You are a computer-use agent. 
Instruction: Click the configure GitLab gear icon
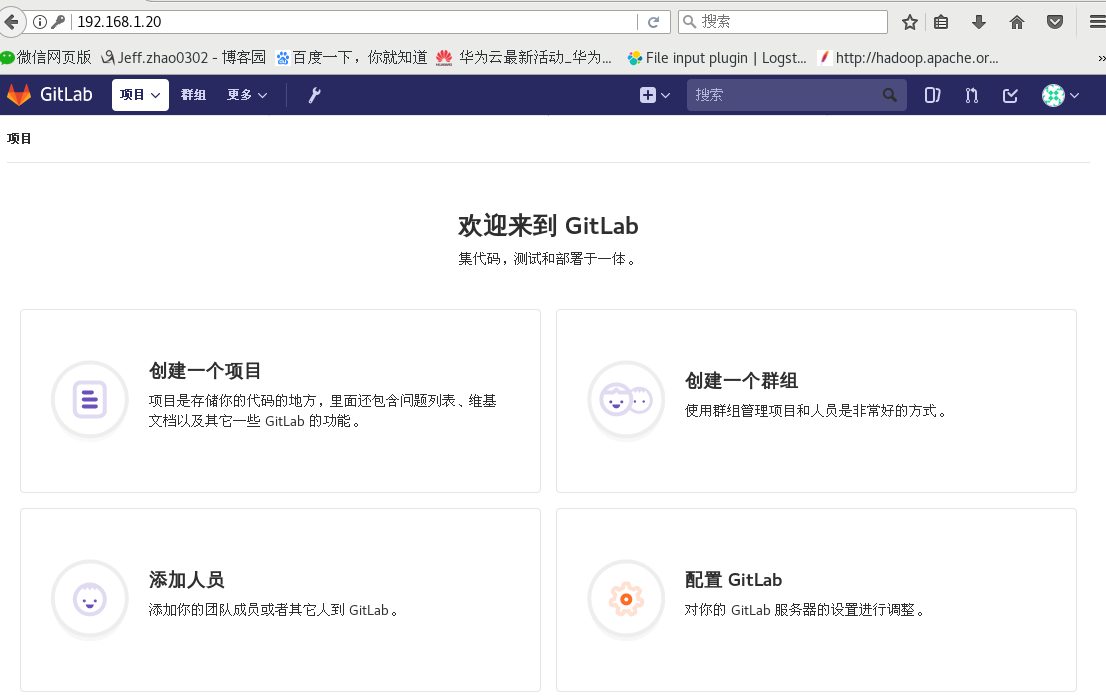tap(626, 599)
